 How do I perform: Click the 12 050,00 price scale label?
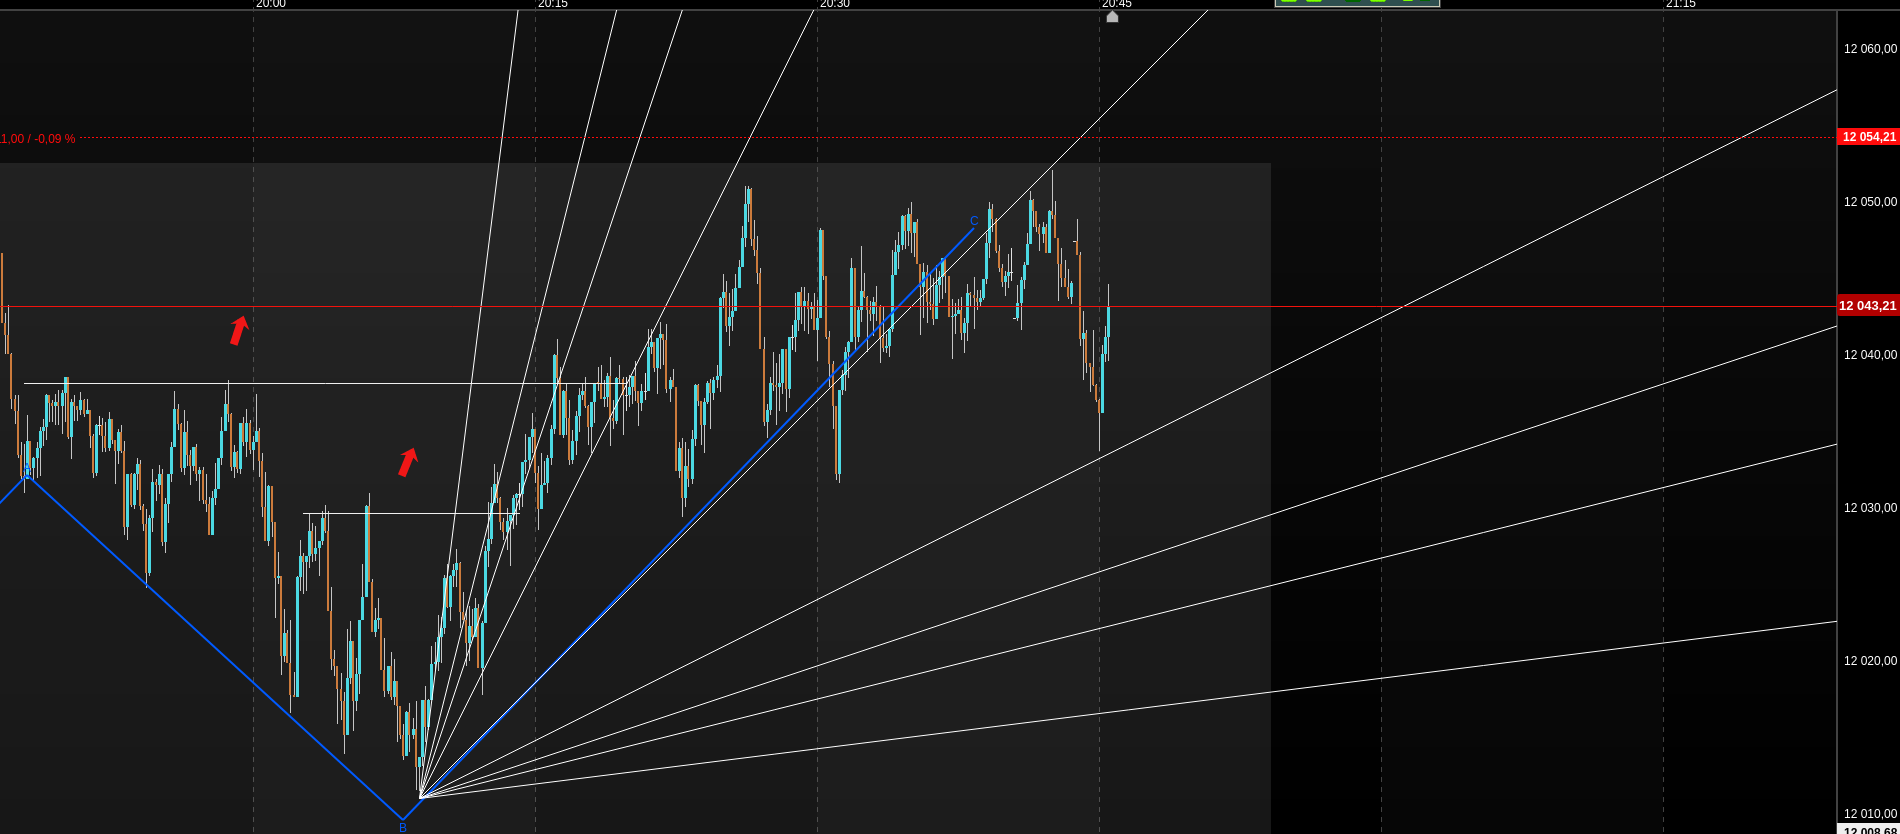pos(1870,202)
